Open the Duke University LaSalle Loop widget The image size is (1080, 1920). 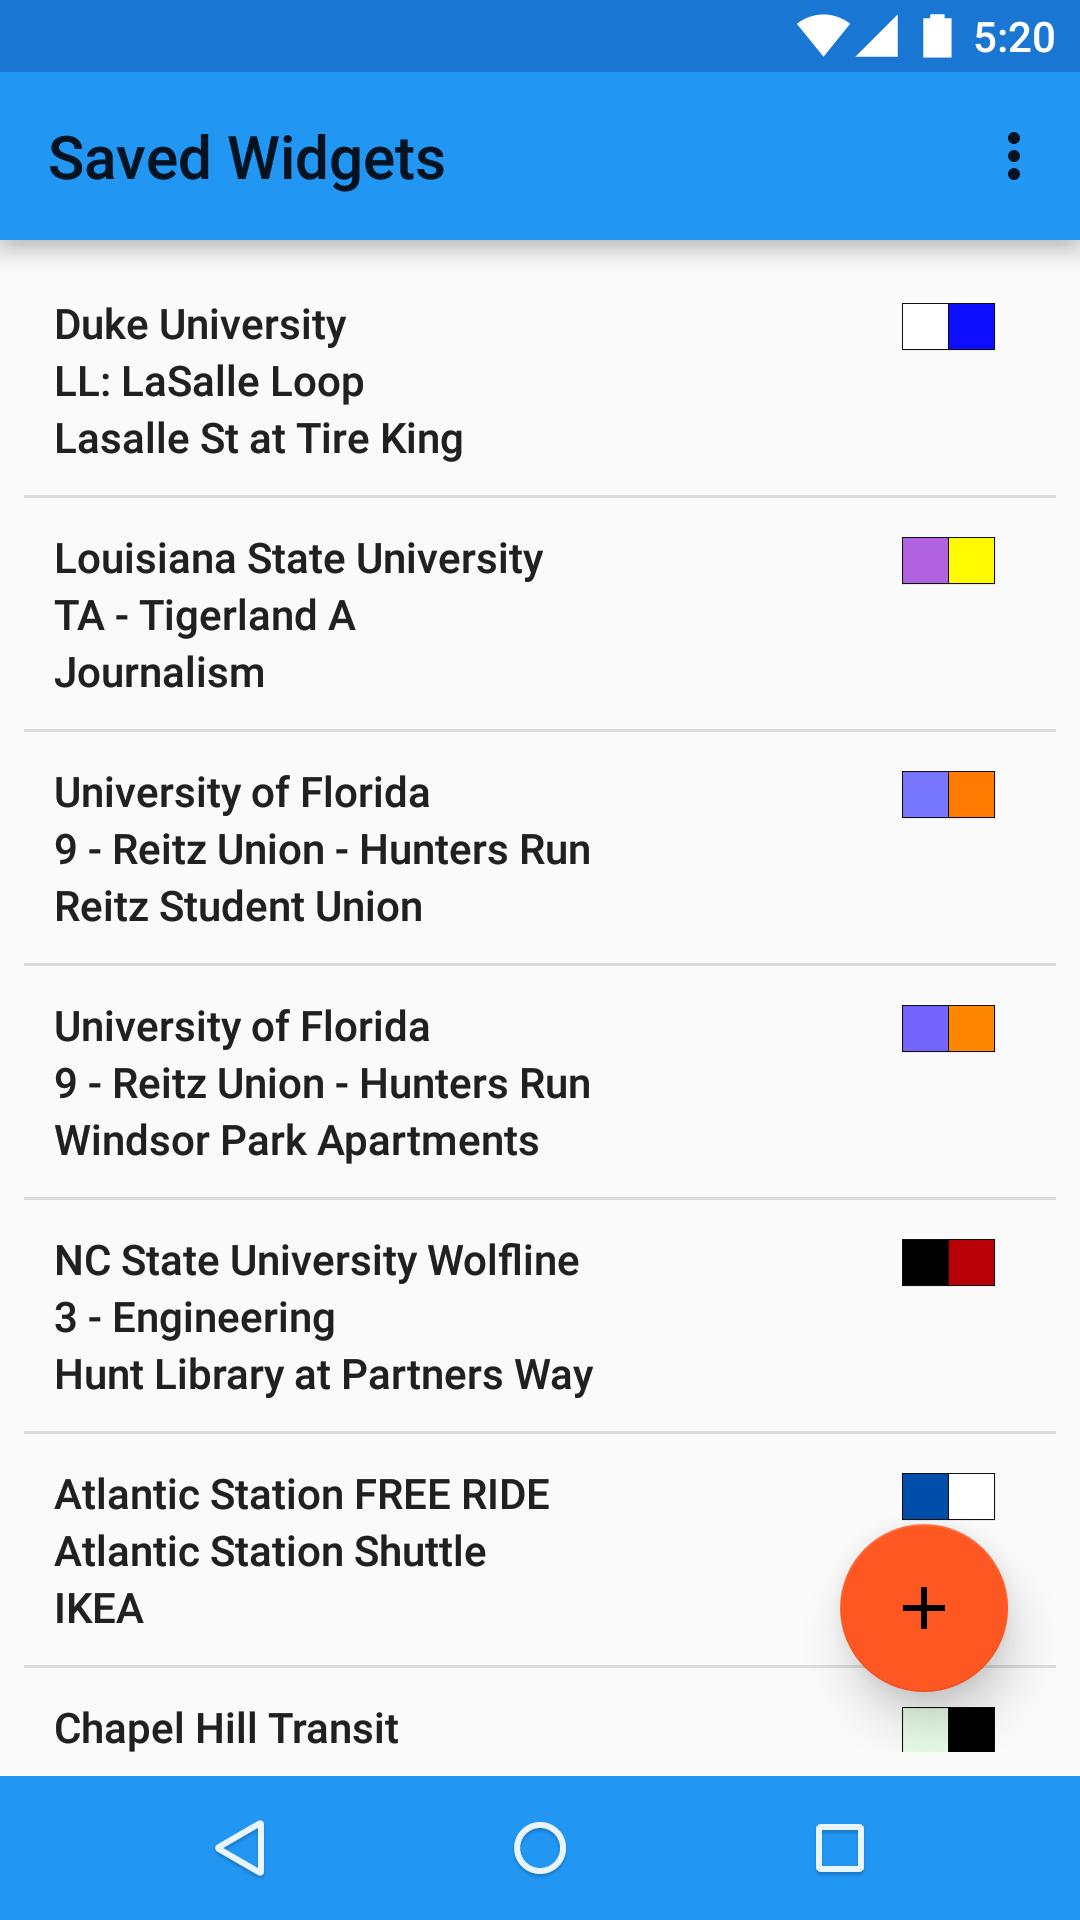[400, 382]
